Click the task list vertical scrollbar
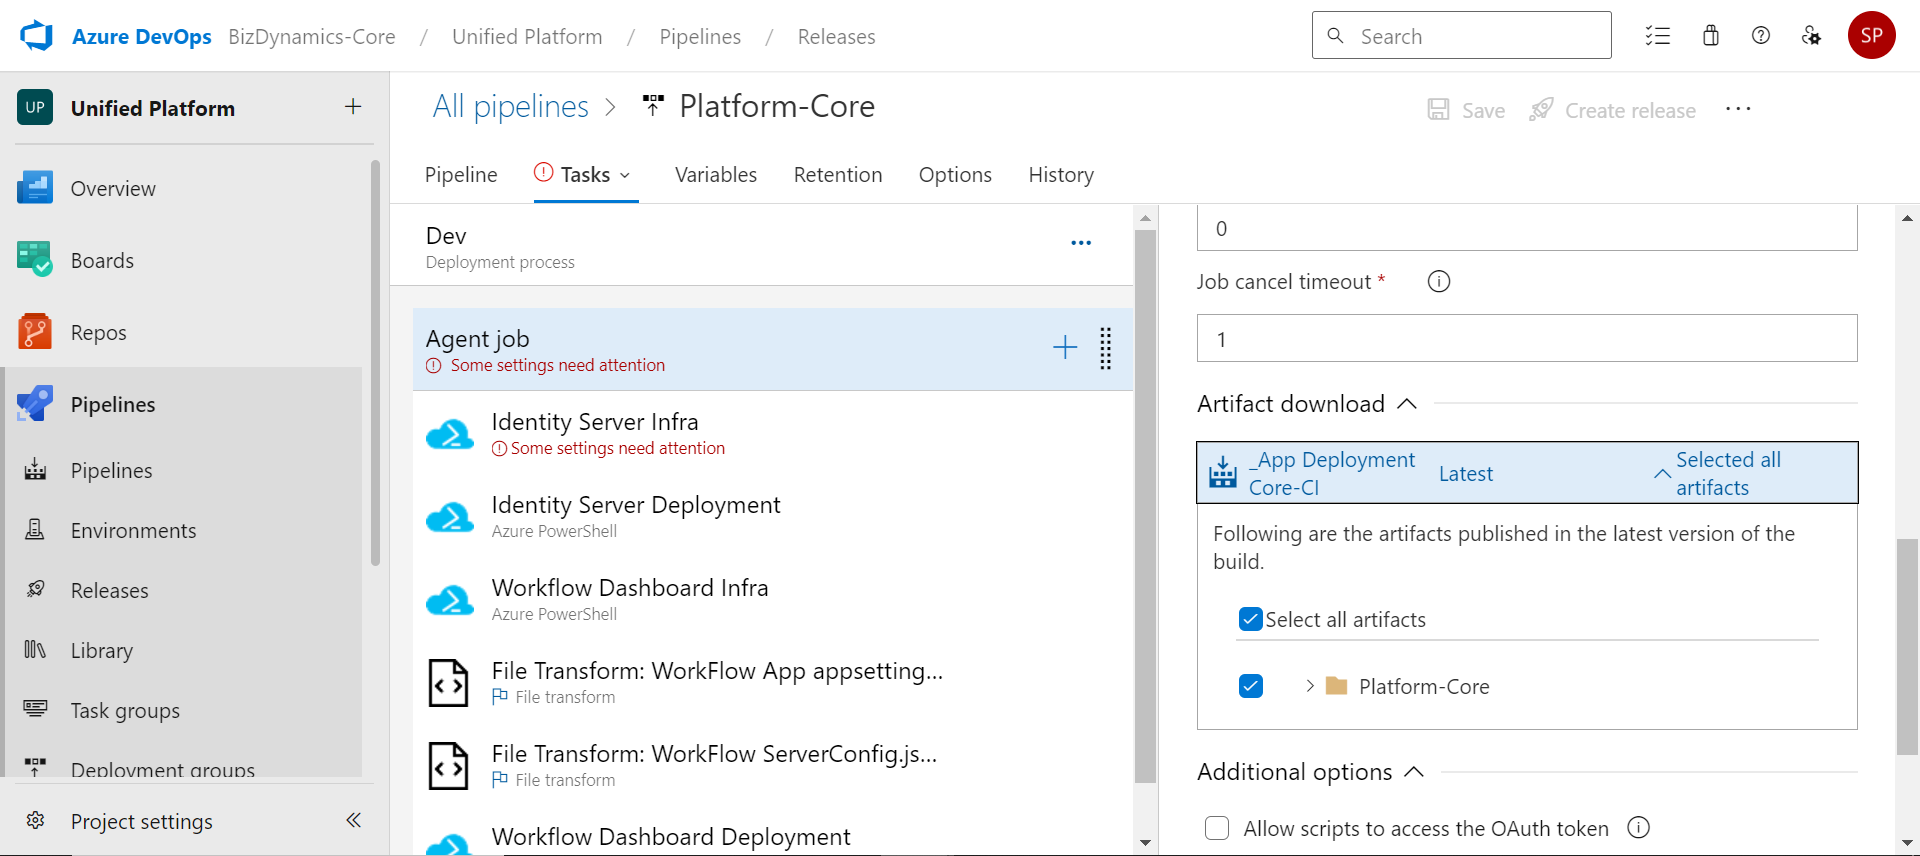 click(x=1146, y=506)
